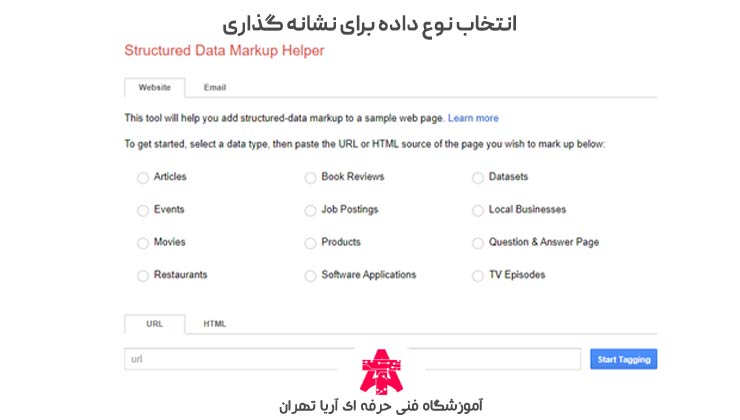Choose Software Applications data type
Screen dimensions: 740x420
tap(310, 276)
